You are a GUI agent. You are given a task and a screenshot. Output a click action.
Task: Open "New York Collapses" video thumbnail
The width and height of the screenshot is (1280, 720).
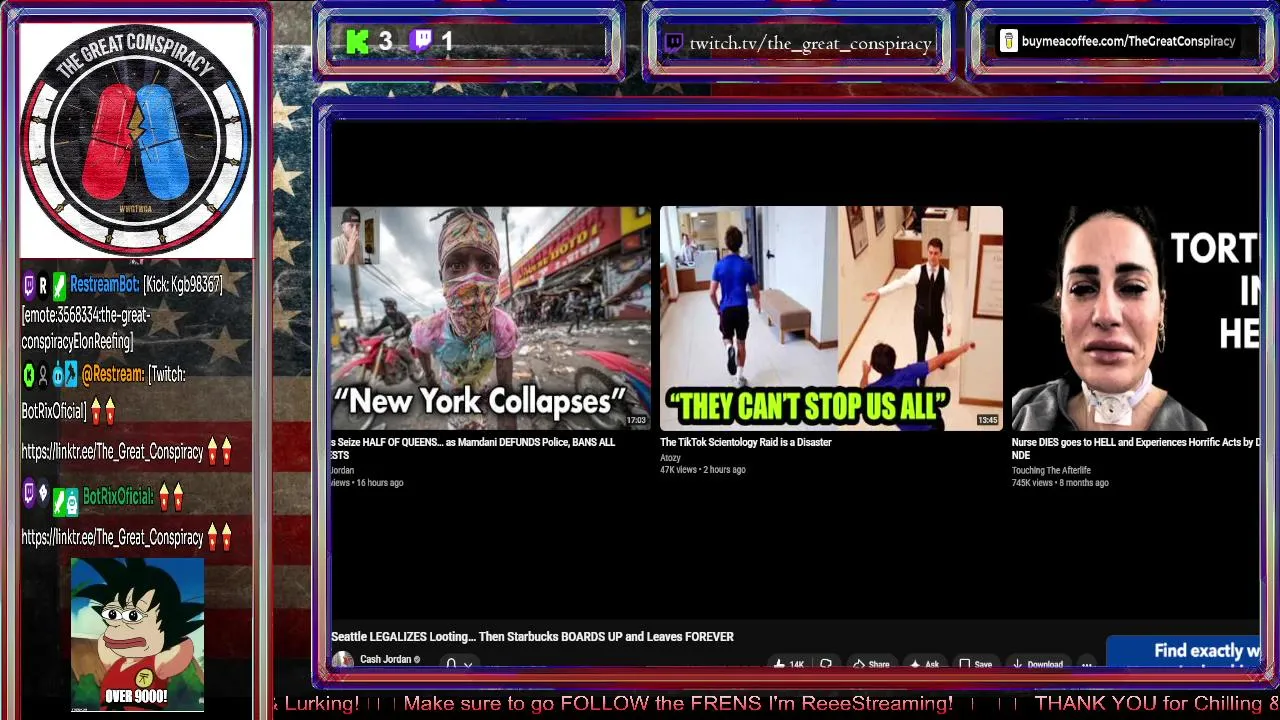(490, 318)
